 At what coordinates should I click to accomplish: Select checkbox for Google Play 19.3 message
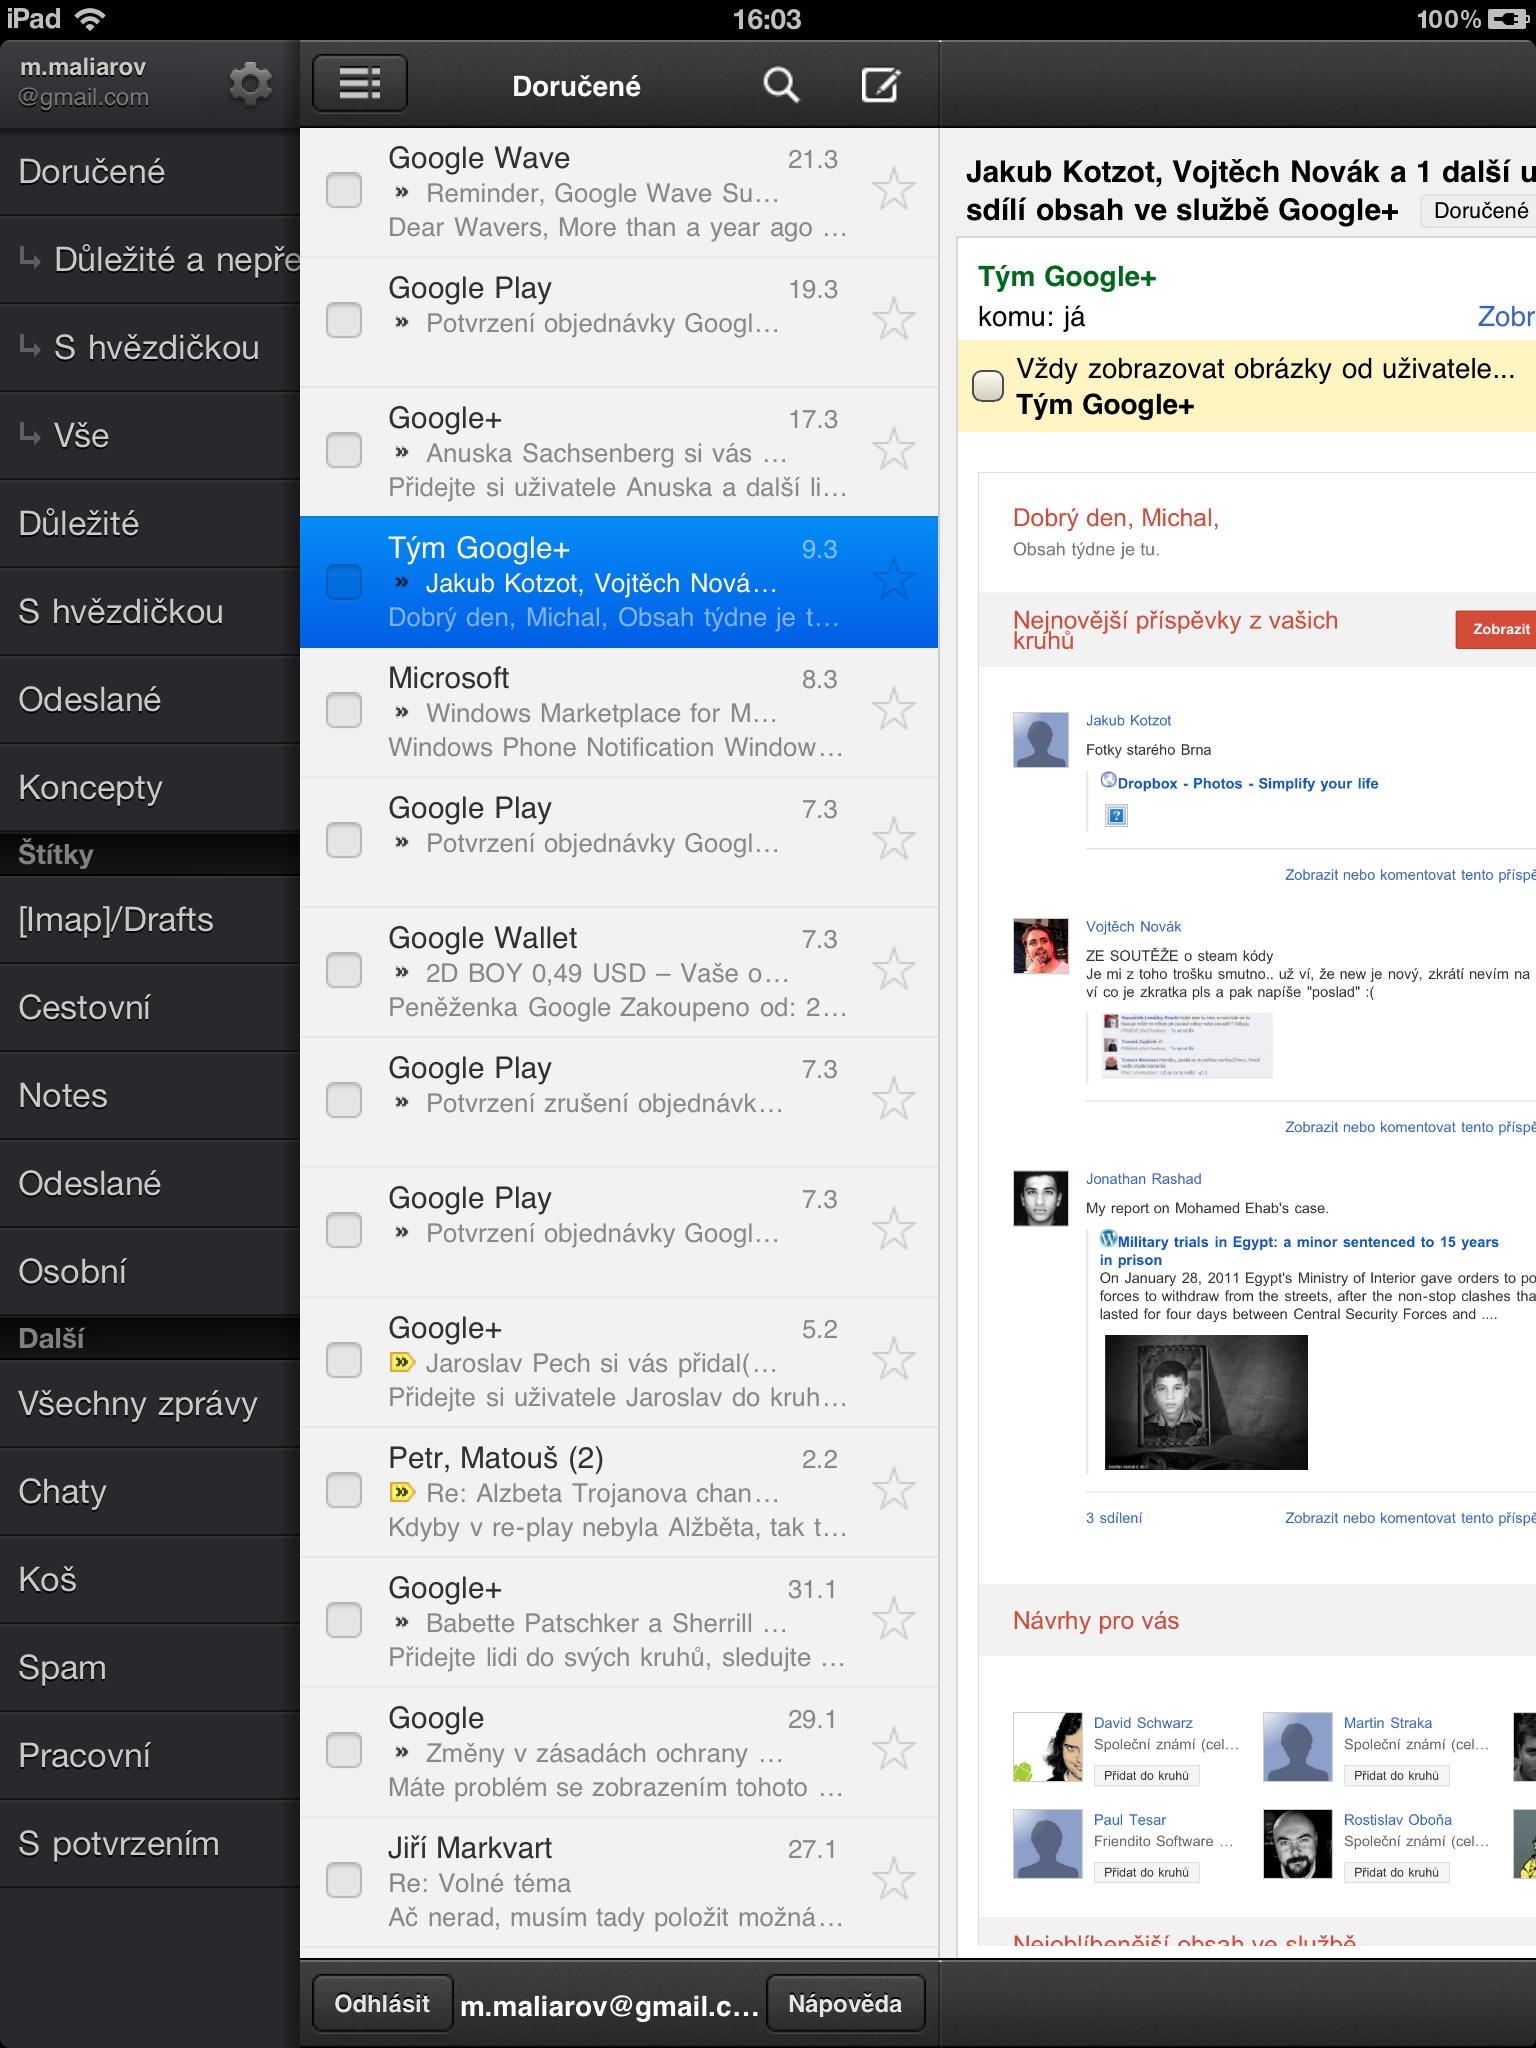(x=344, y=320)
